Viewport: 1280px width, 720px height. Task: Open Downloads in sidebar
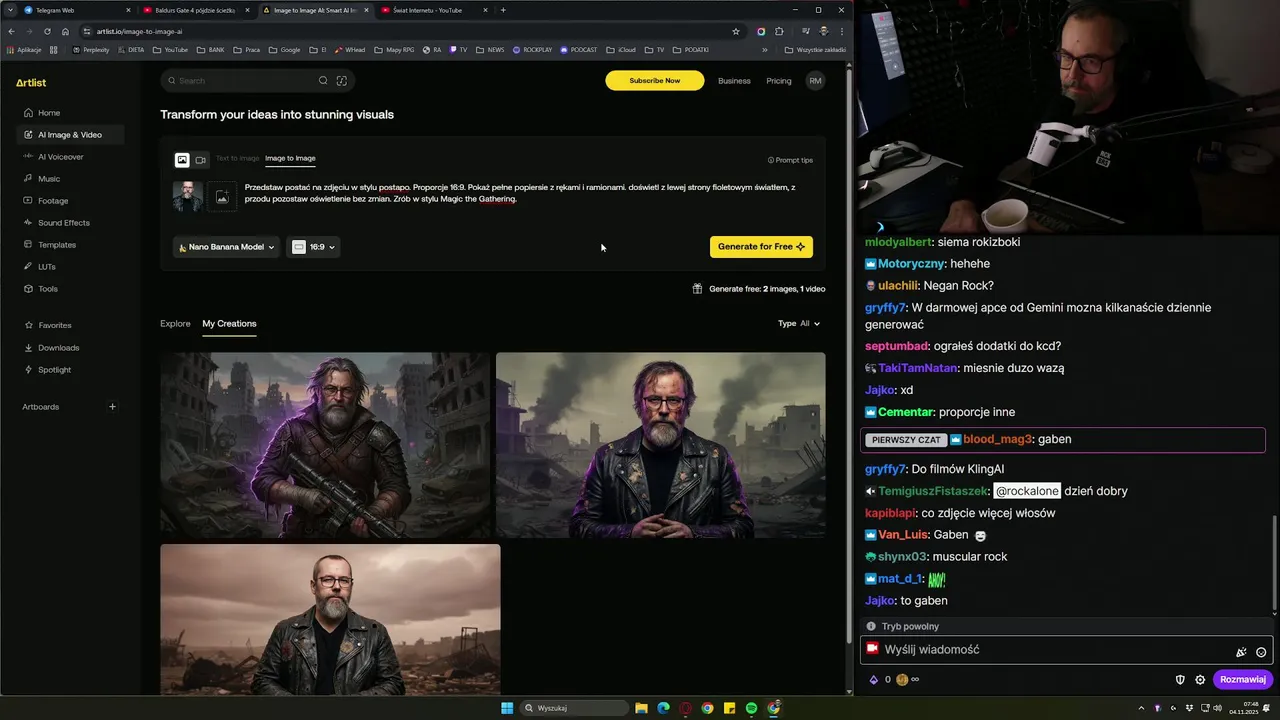52,348
